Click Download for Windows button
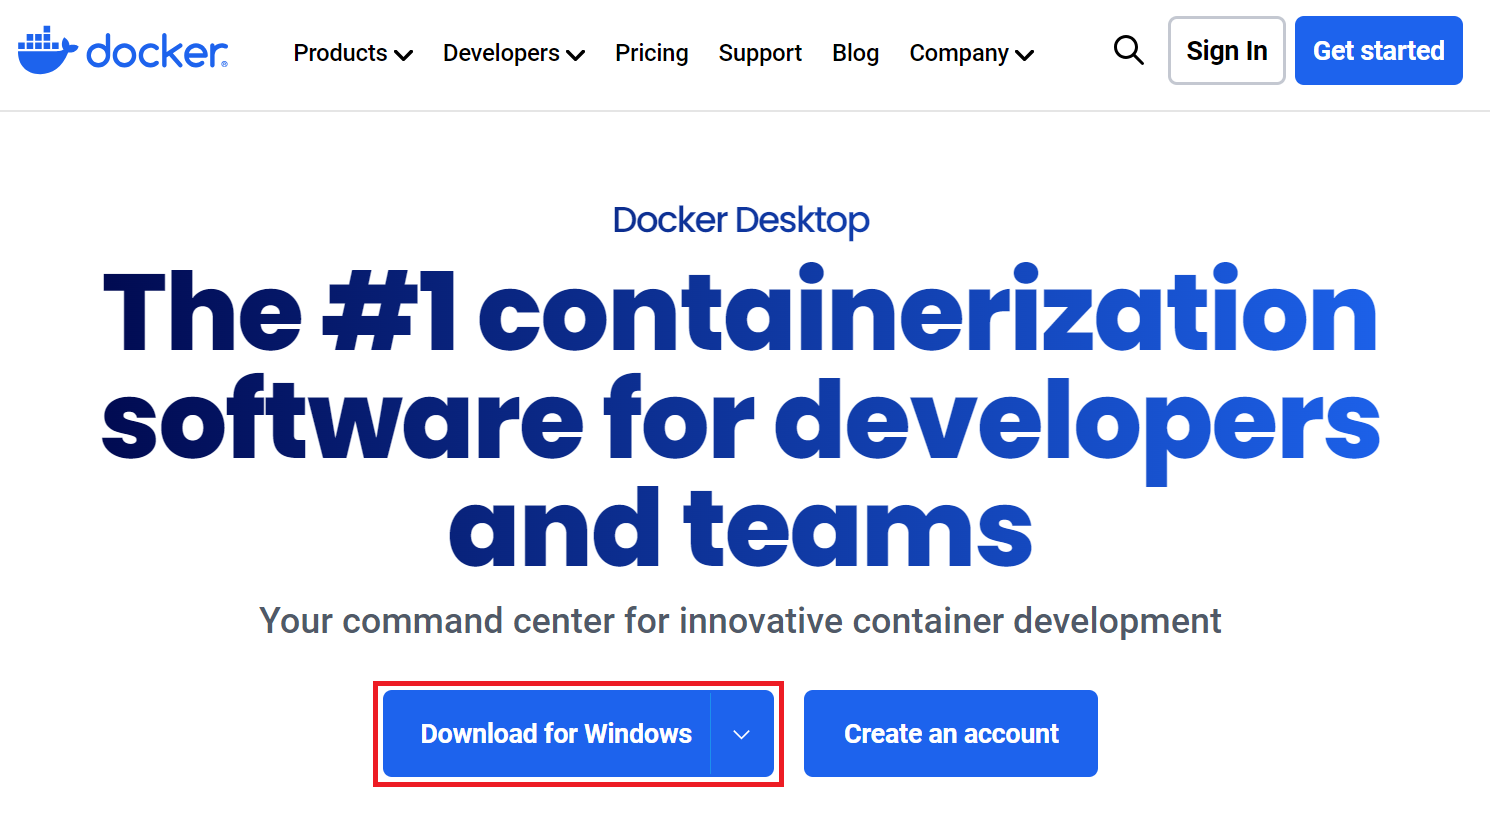This screenshot has width=1490, height=836. tap(547, 734)
